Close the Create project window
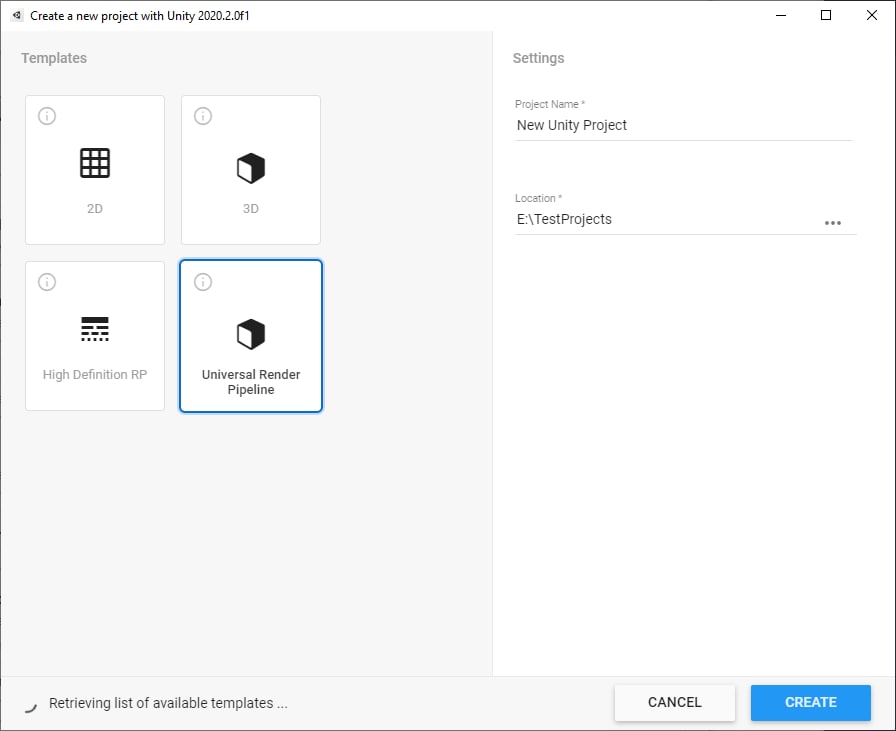The image size is (896, 731). coord(871,15)
